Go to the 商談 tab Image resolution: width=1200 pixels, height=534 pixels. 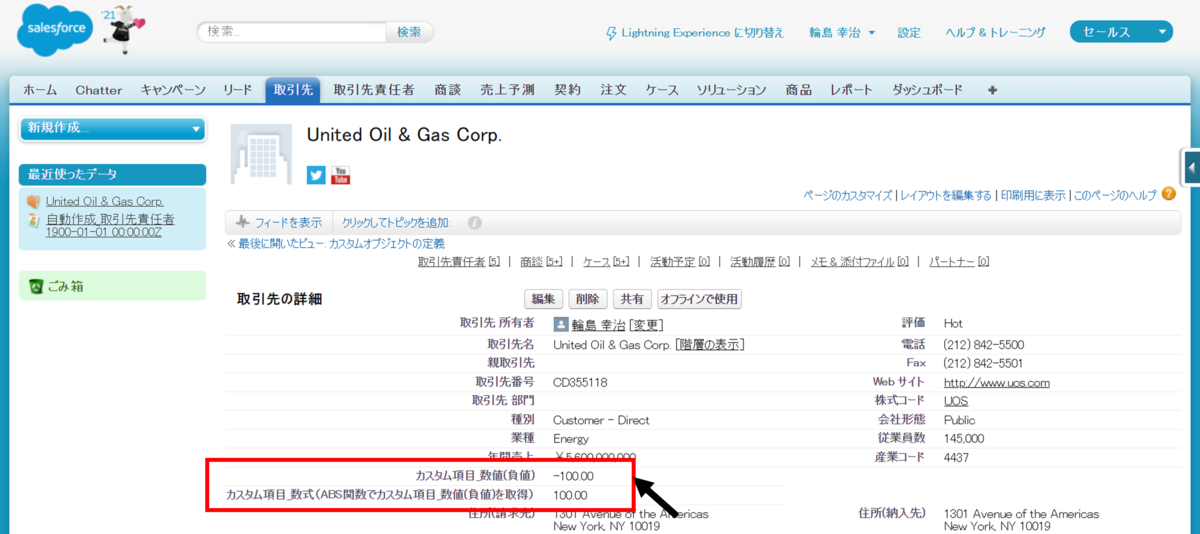pyautogui.click(x=448, y=90)
